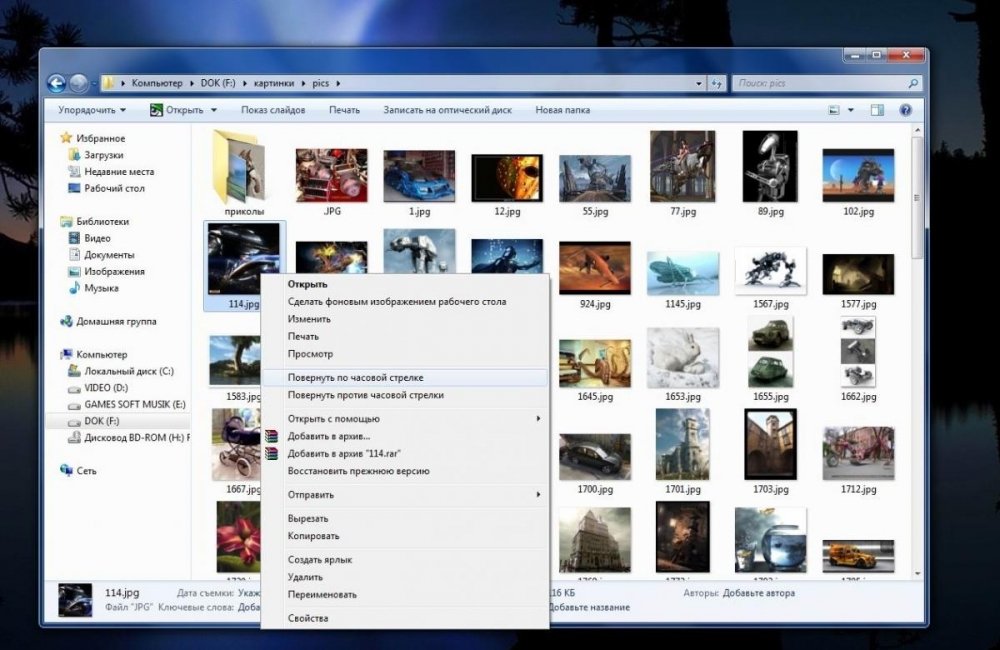Open the view mode dropdown arrow
The width and height of the screenshot is (1000, 650).
(x=851, y=110)
